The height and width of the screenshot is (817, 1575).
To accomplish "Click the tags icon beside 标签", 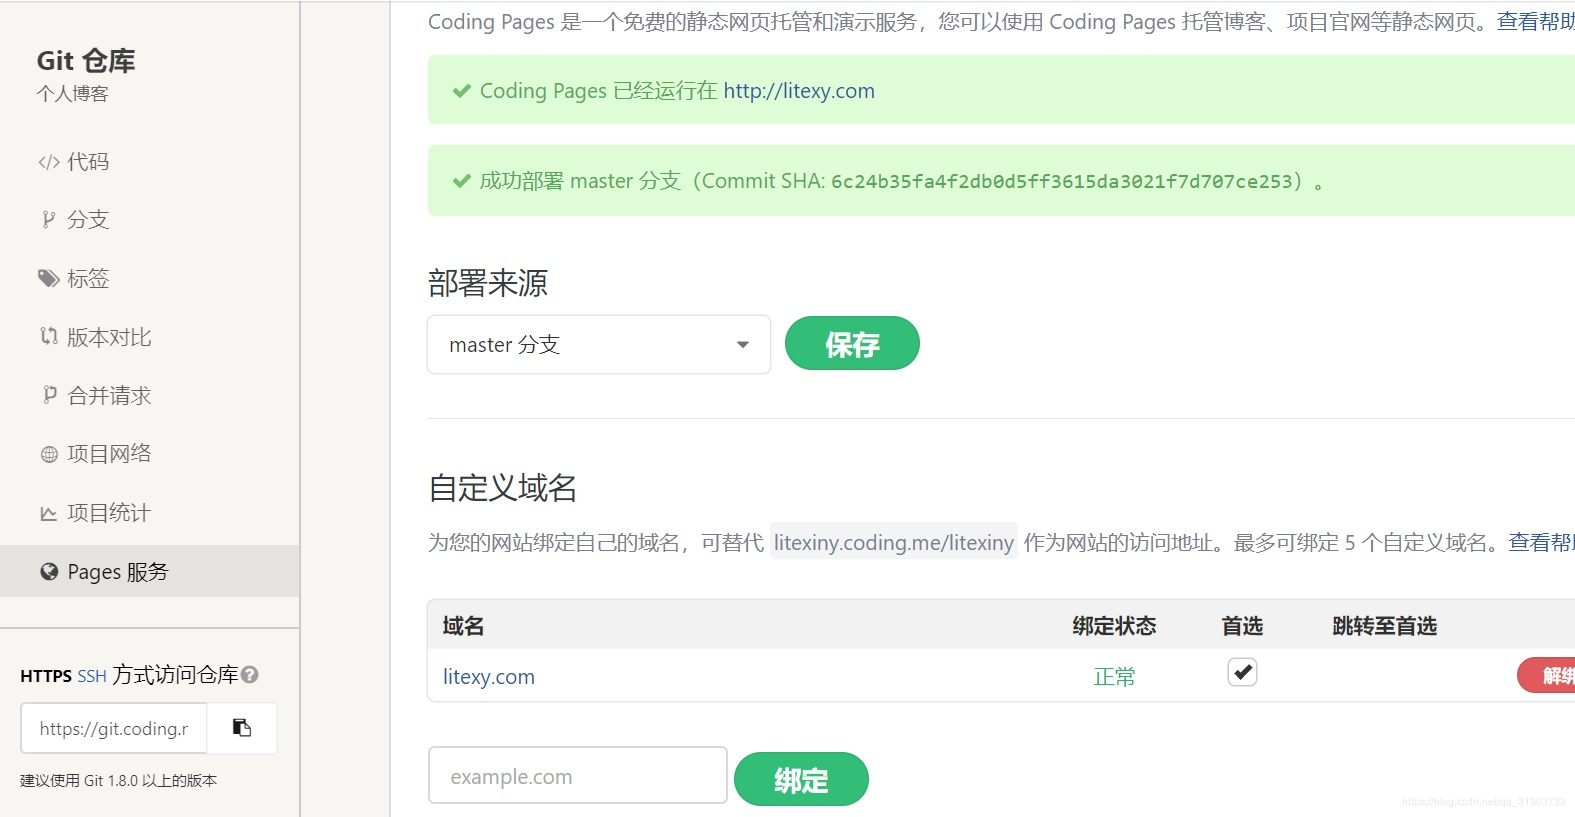I will [49, 278].
